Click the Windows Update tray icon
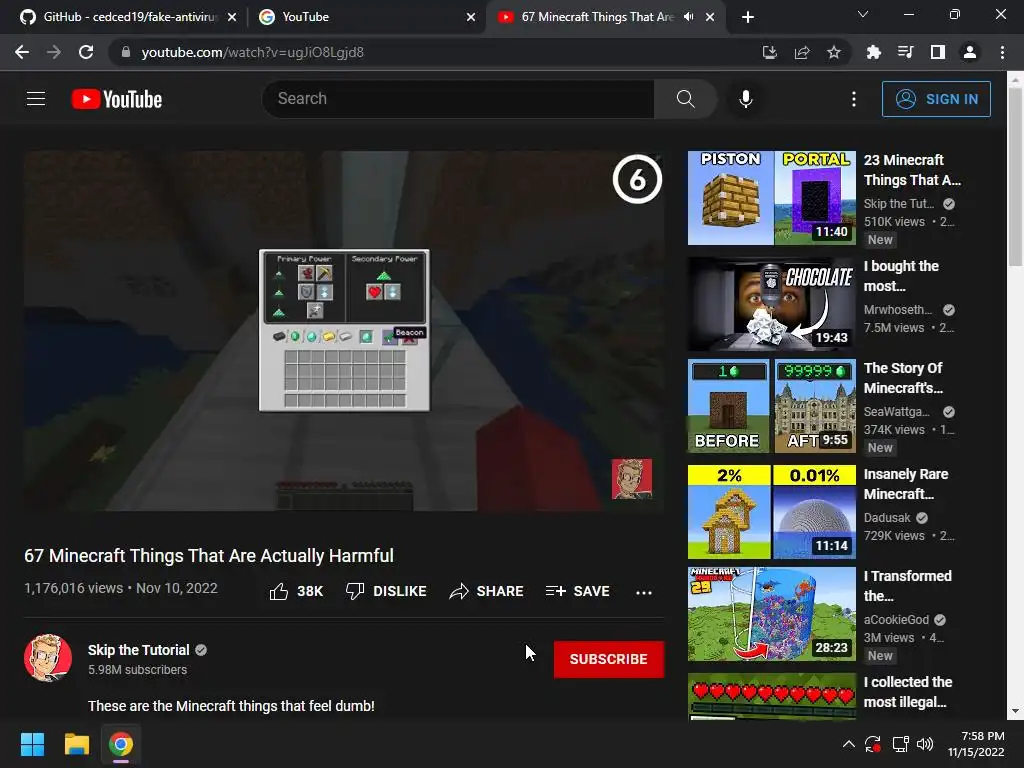This screenshot has height=768, width=1024. [x=873, y=744]
